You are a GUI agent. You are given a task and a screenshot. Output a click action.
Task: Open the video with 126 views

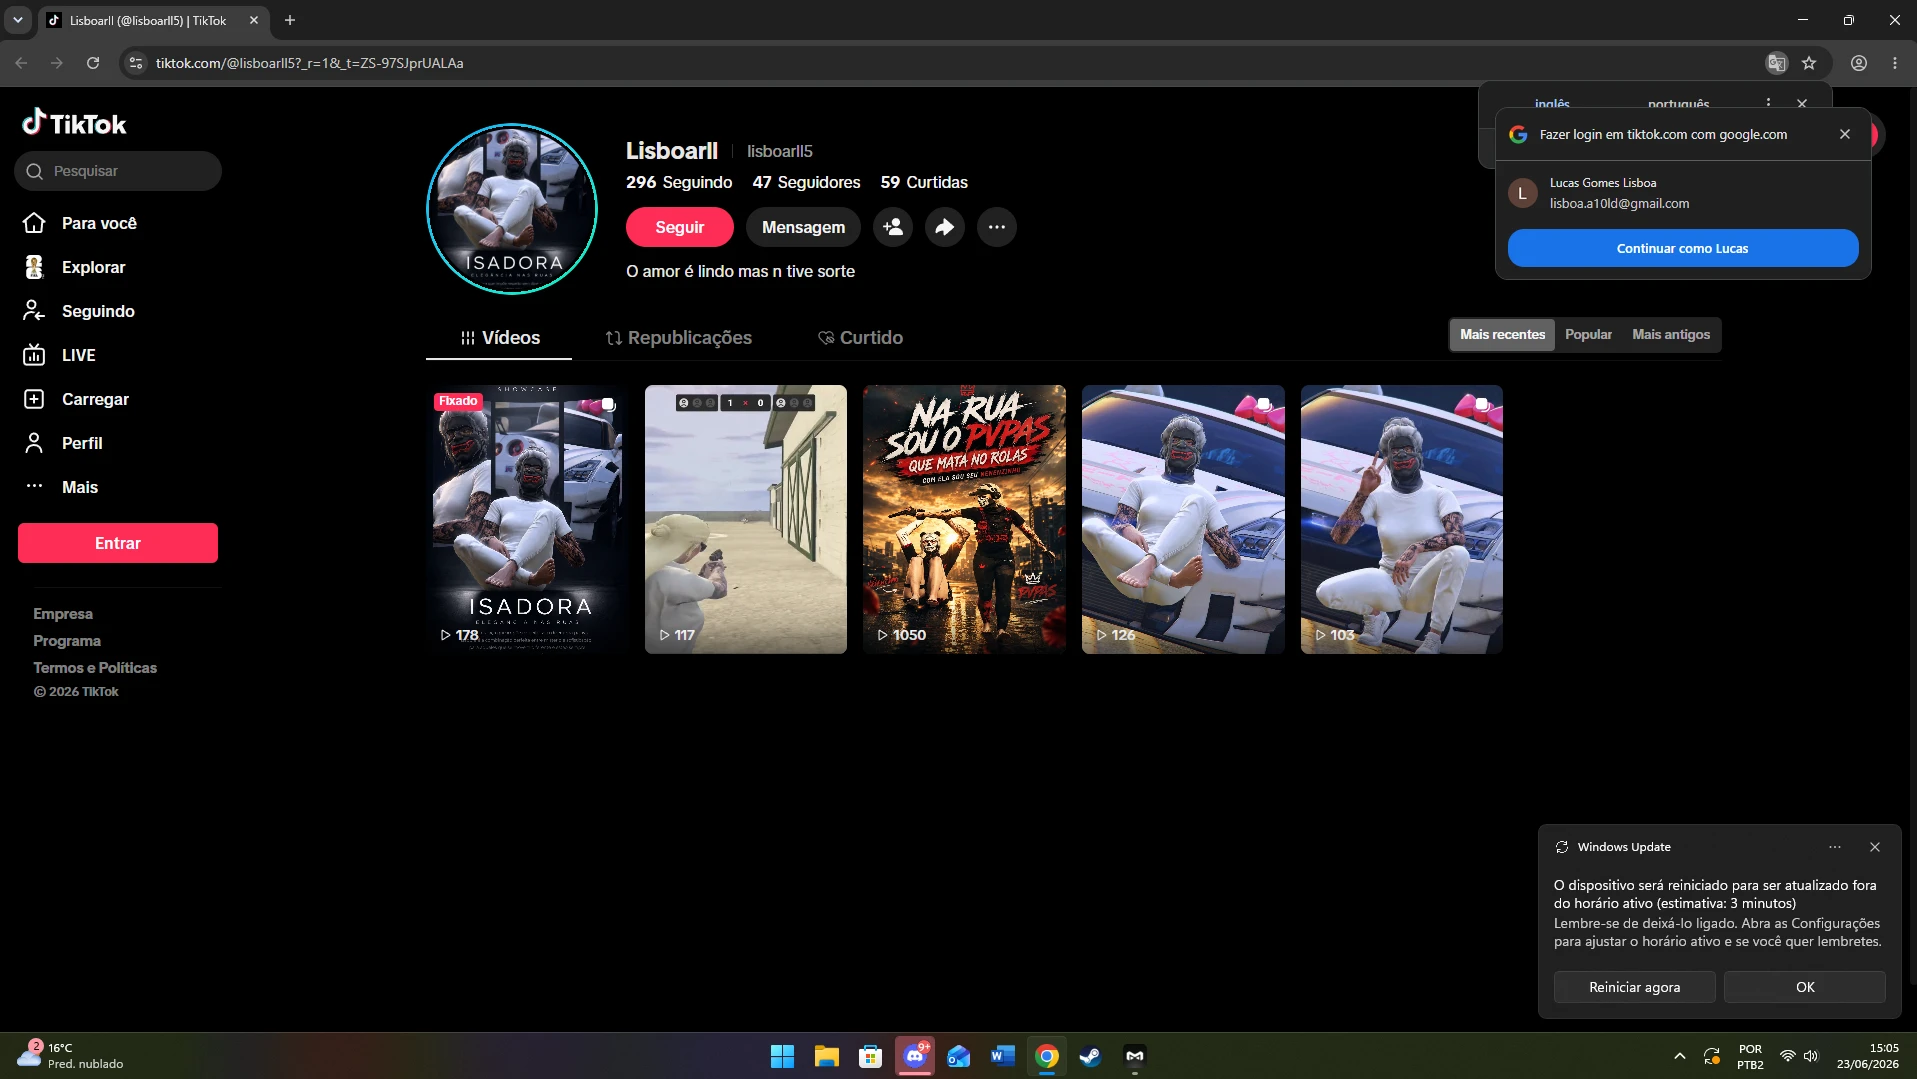[x=1183, y=519]
